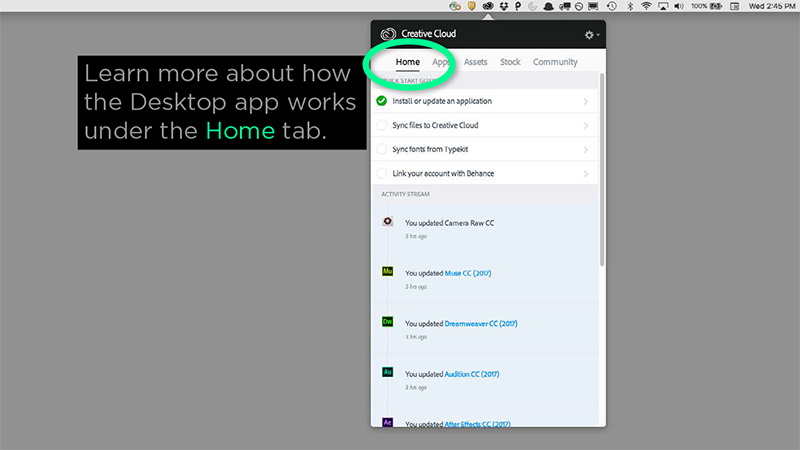The image size is (800, 450).
Task: Click the Dreamweaver CC icon in activity stream
Action: coord(388,322)
